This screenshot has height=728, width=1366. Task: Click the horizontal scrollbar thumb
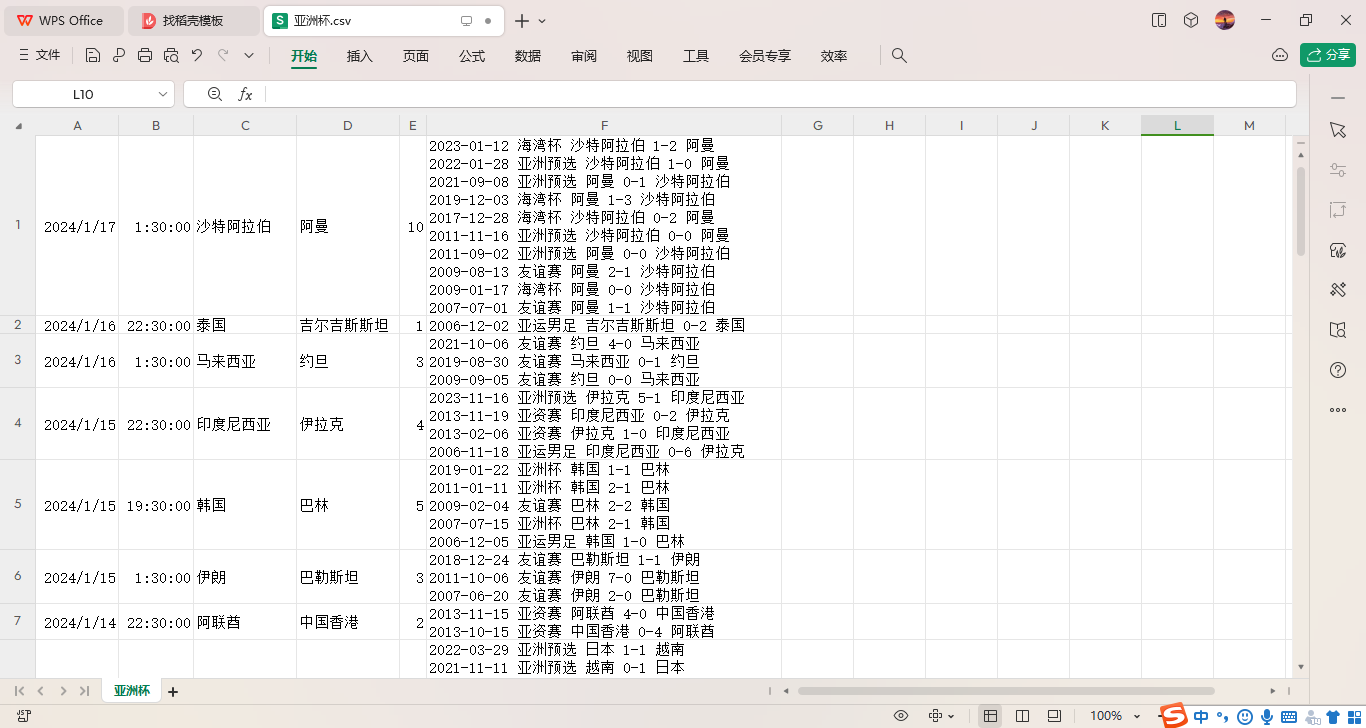pyautogui.click(x=1006, y=691)
